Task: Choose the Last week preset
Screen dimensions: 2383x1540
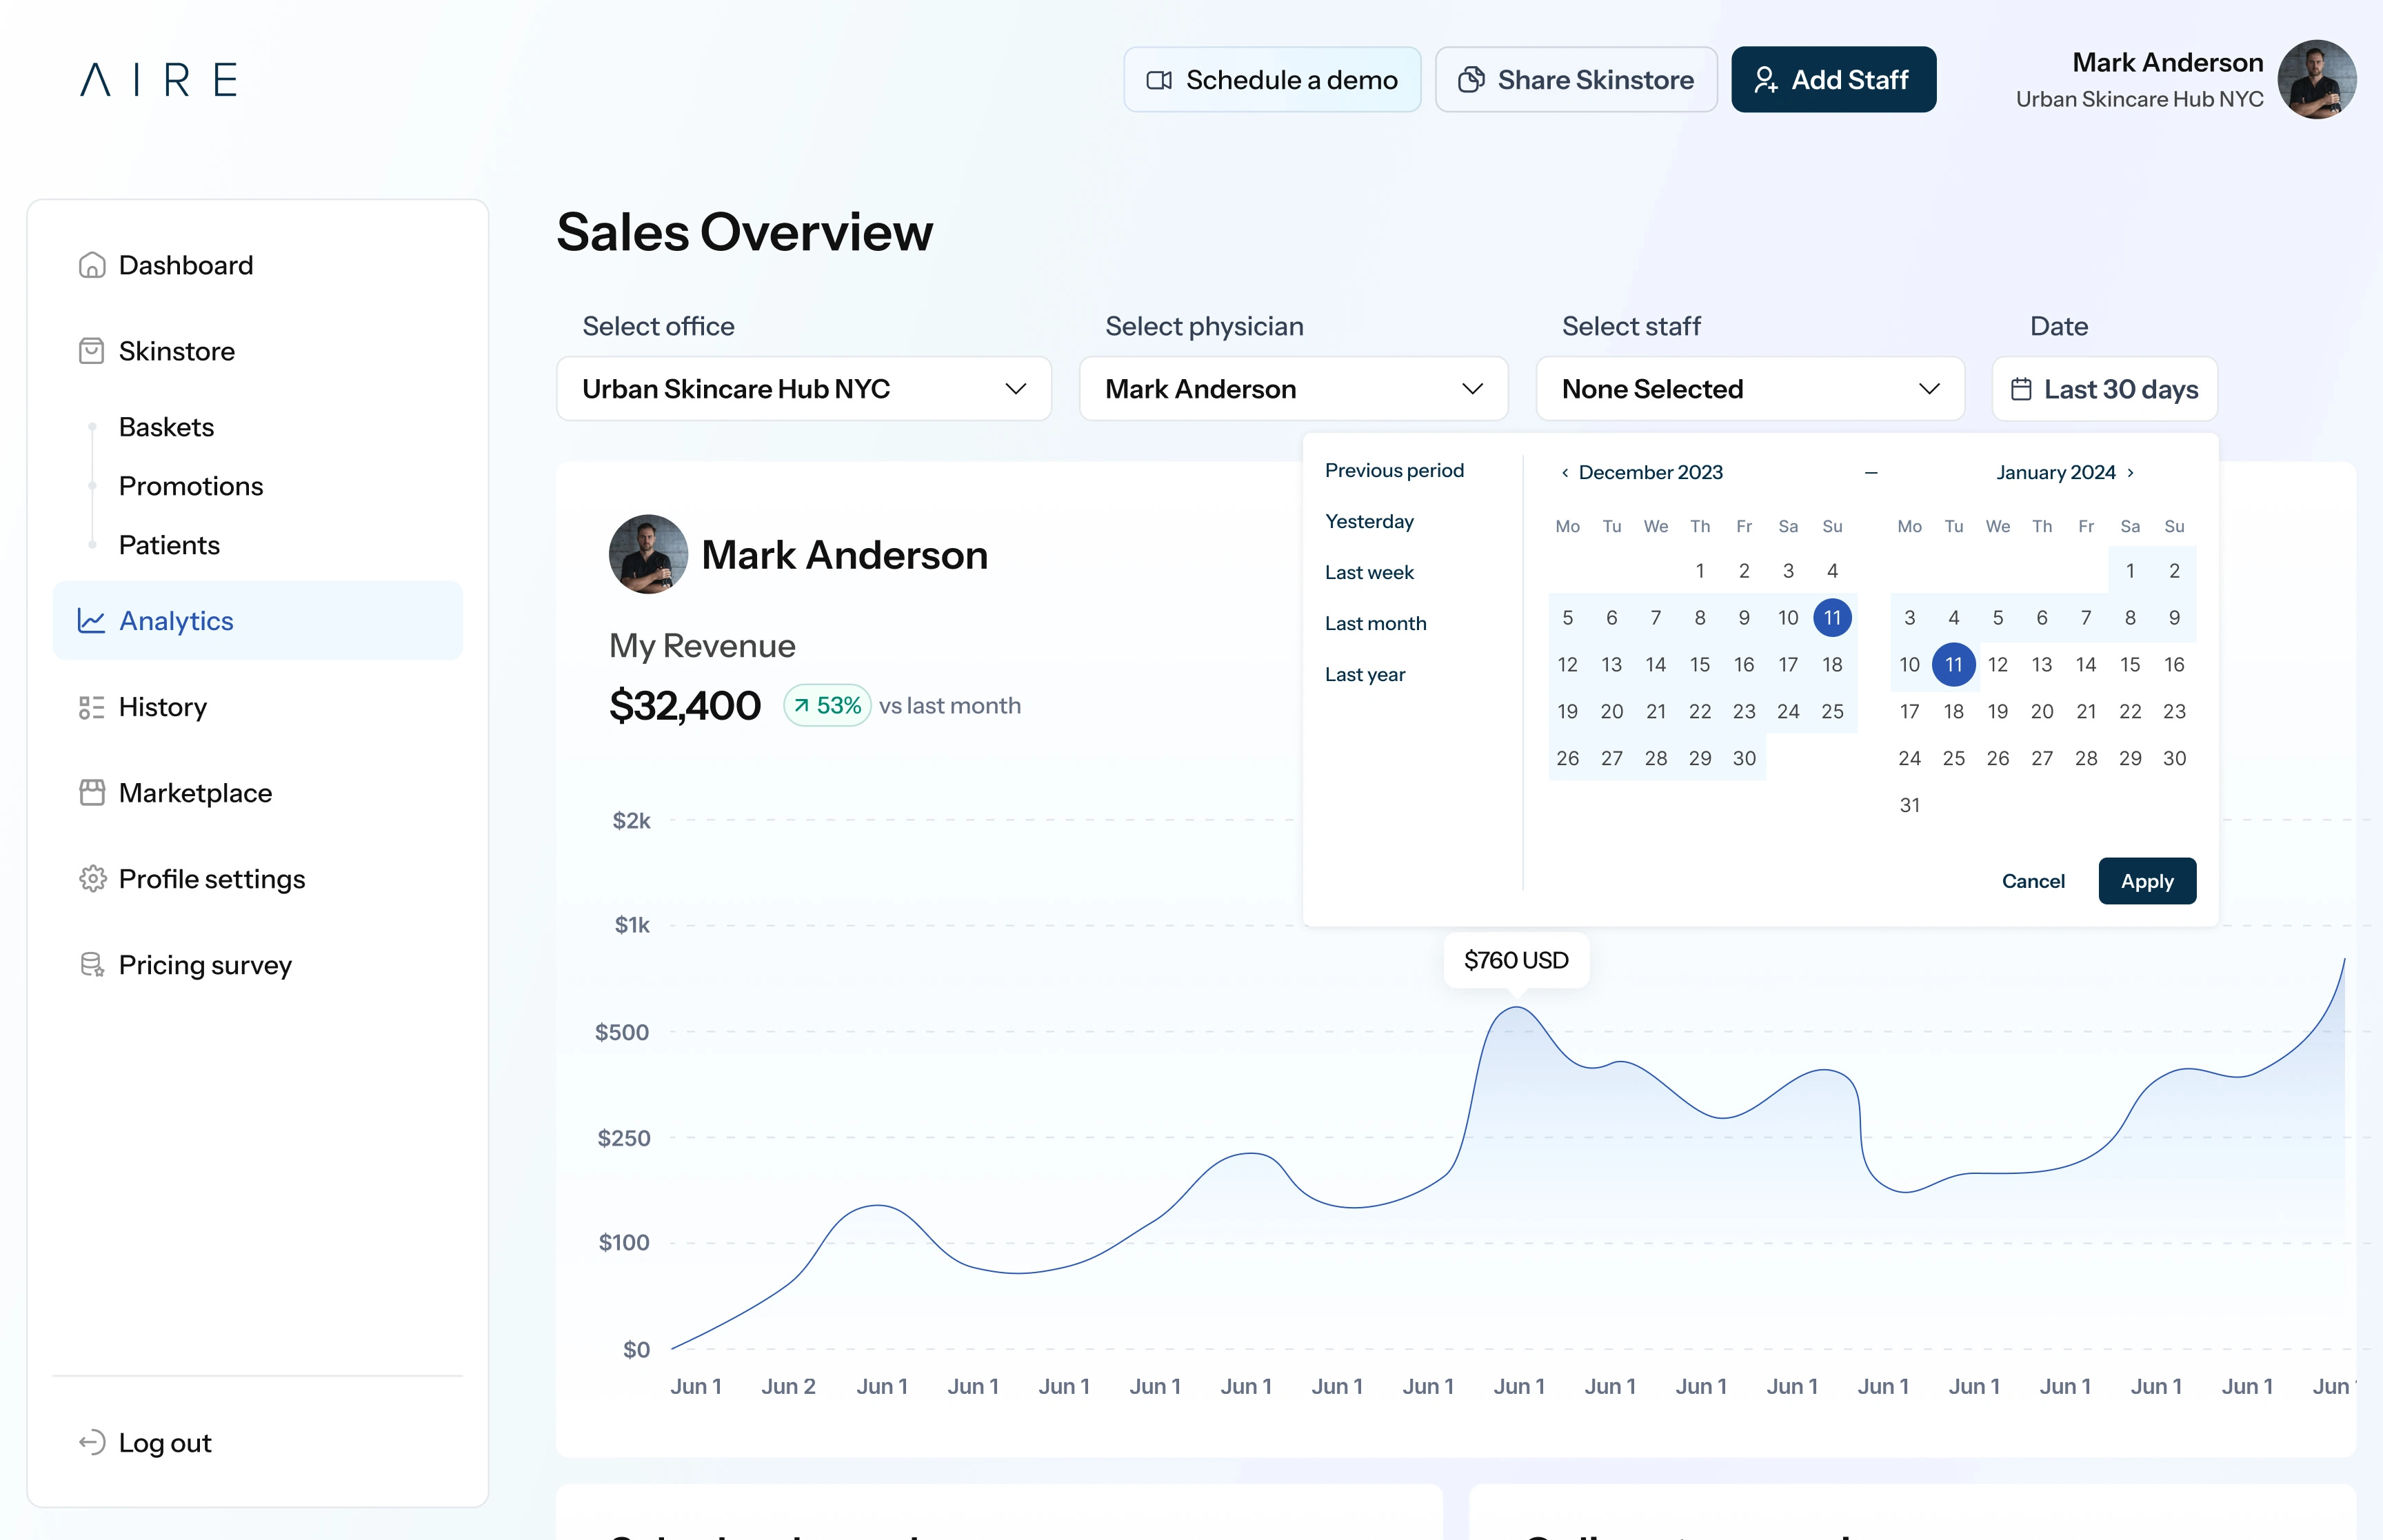Action: (x=1369, y=572)
